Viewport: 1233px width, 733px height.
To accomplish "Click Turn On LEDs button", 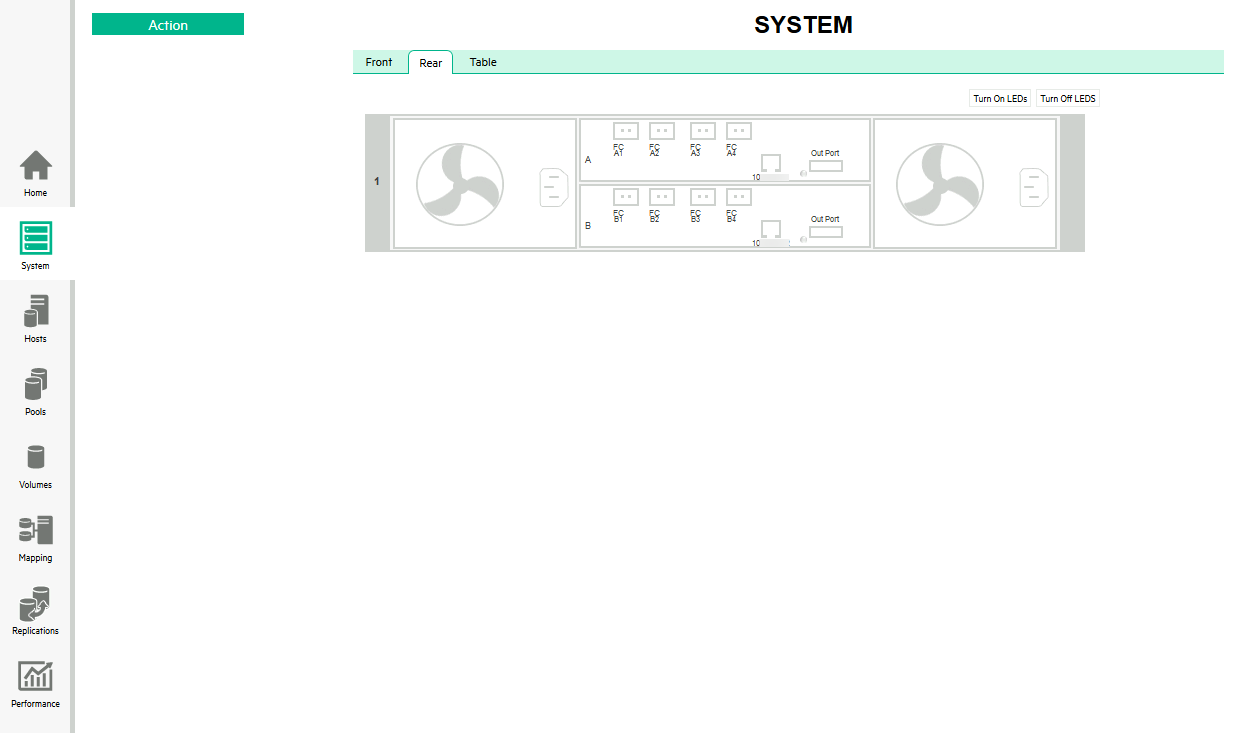I will pyautogui.click(x=1000, y=99).
